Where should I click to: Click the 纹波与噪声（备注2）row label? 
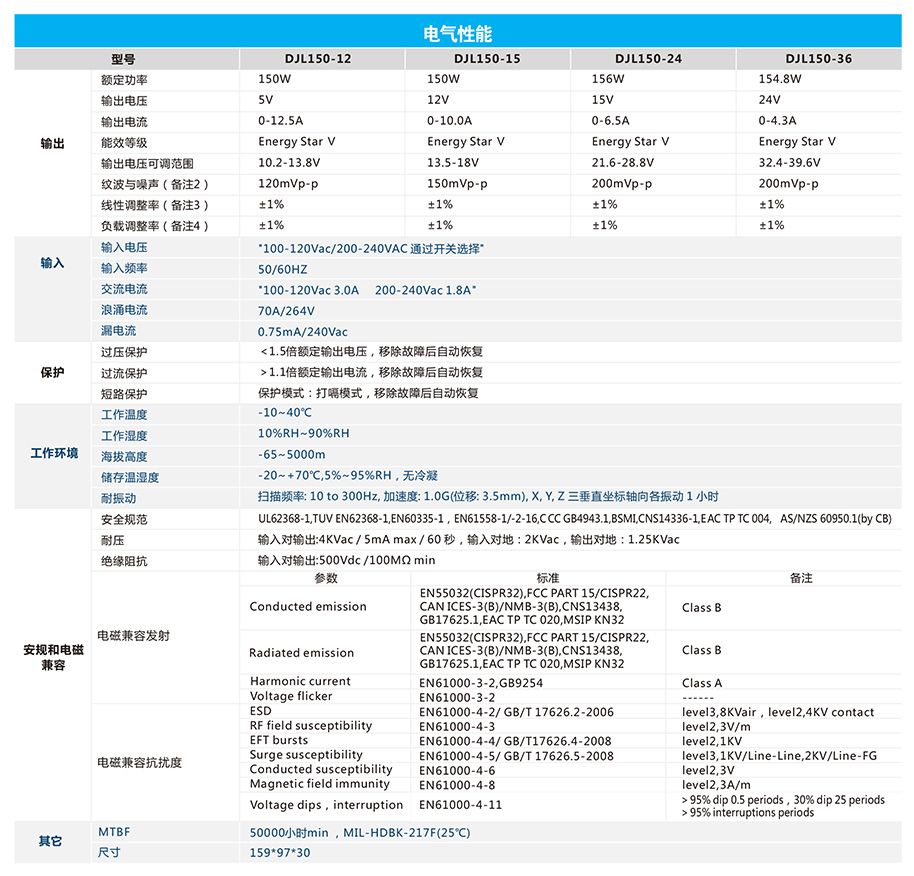coord(154,185)
